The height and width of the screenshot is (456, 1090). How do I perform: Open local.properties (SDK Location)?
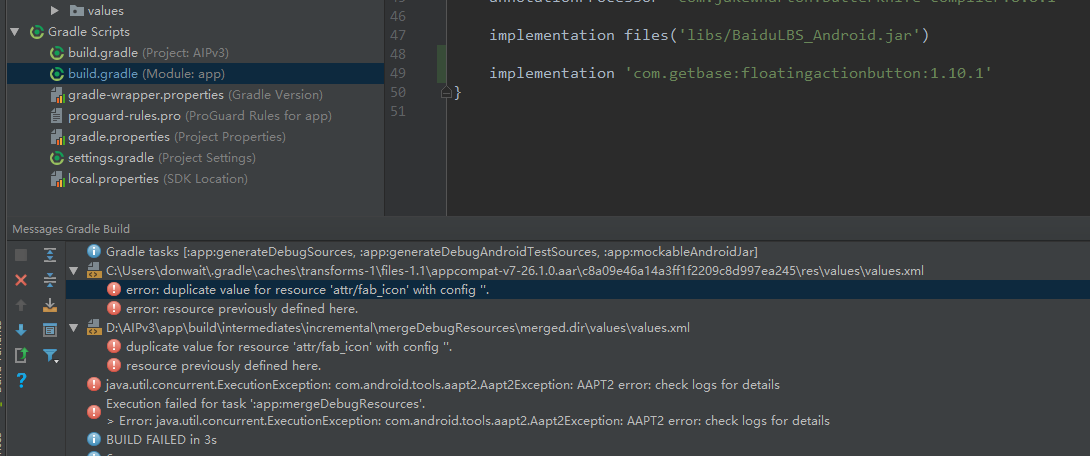pyautogui.click(x=158, y=179)
